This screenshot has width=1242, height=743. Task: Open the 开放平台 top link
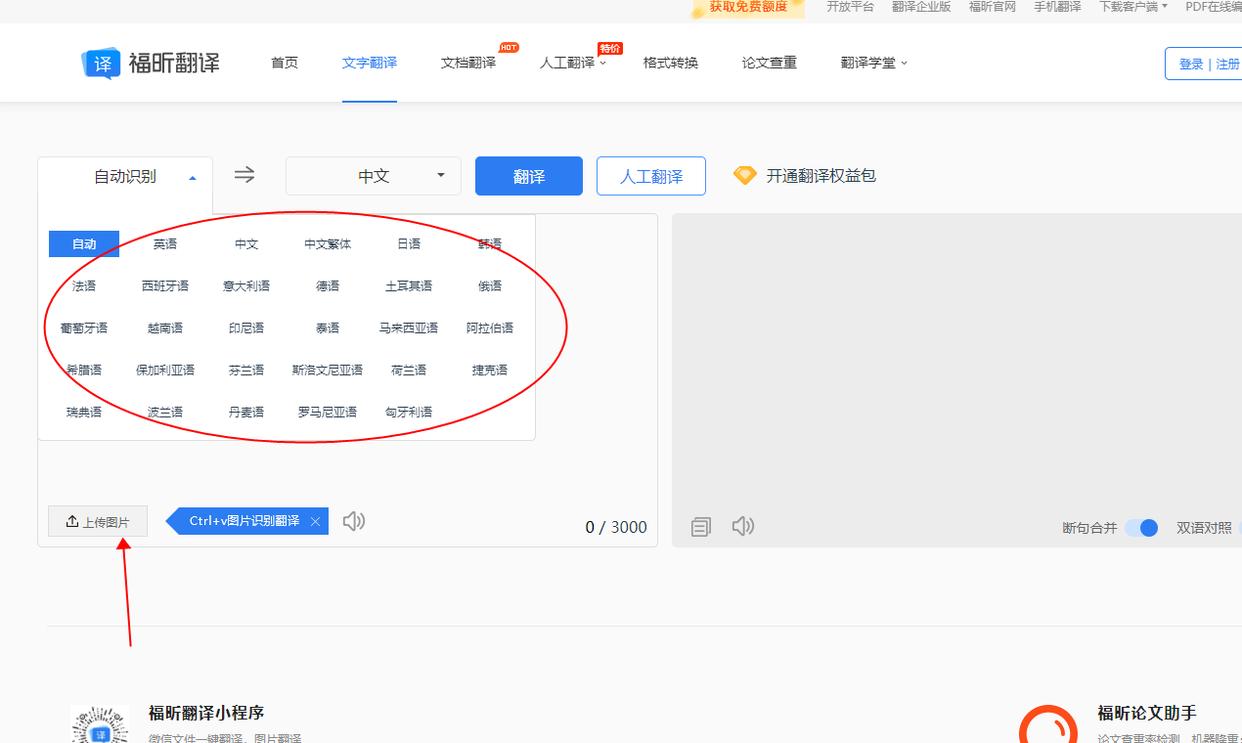click(x=850, y=7)
